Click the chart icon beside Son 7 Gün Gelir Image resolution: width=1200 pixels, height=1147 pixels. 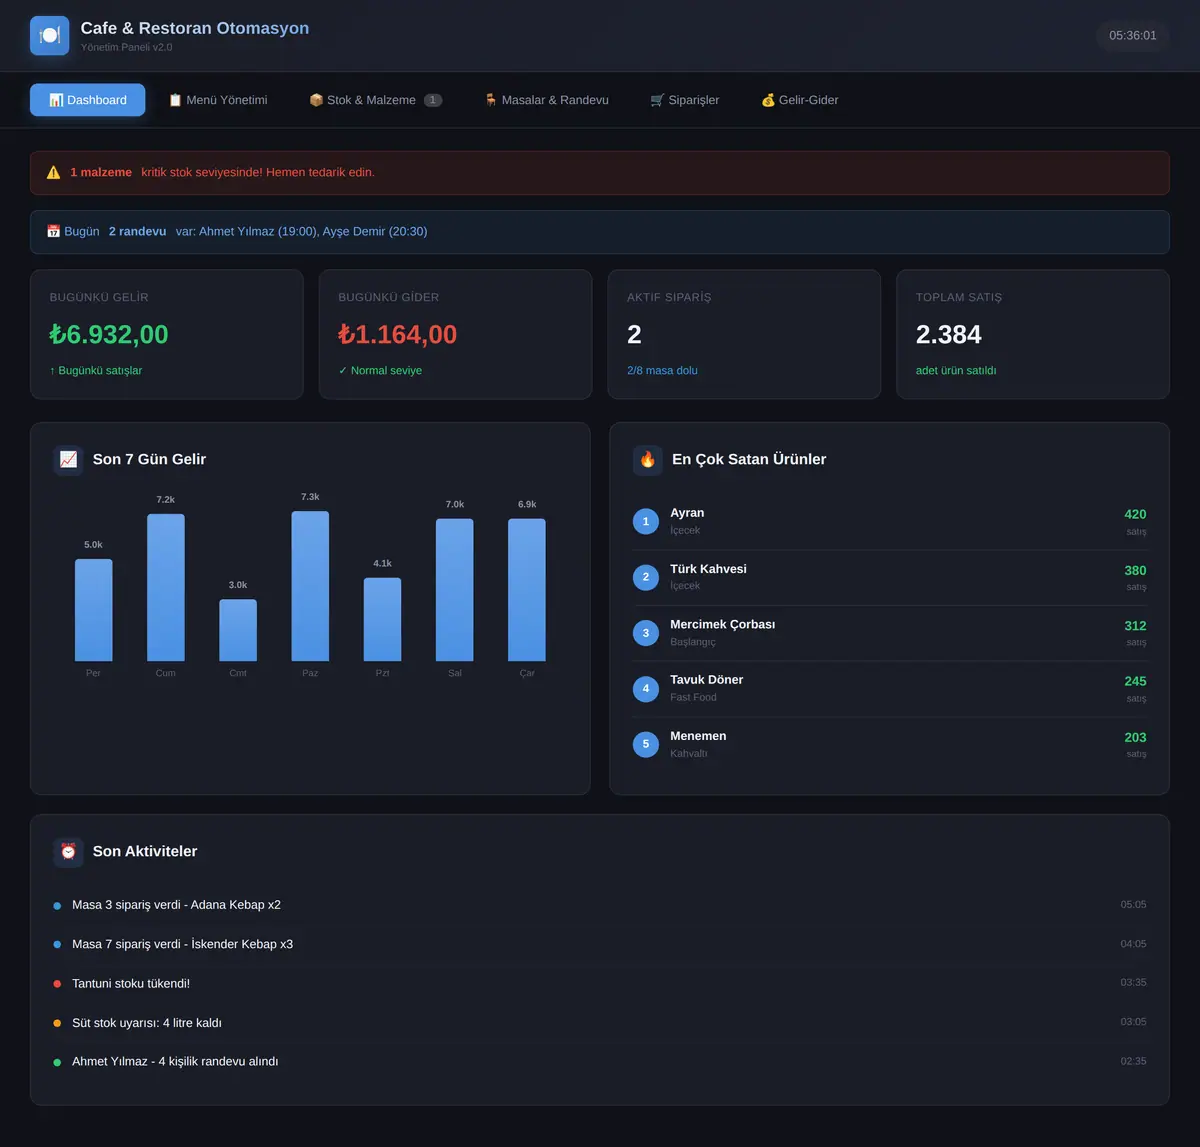pyautogui.click(x=68, y=459)
